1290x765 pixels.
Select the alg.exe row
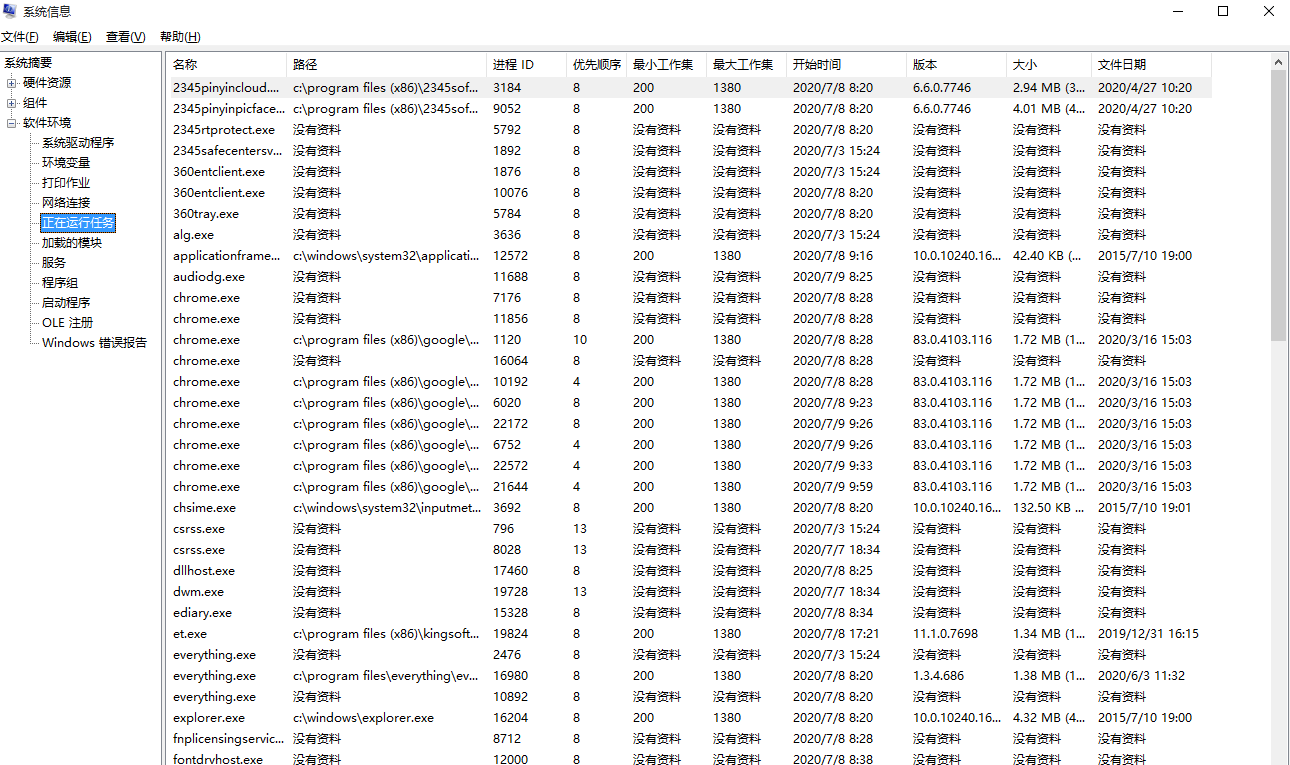tap(689, 234)
